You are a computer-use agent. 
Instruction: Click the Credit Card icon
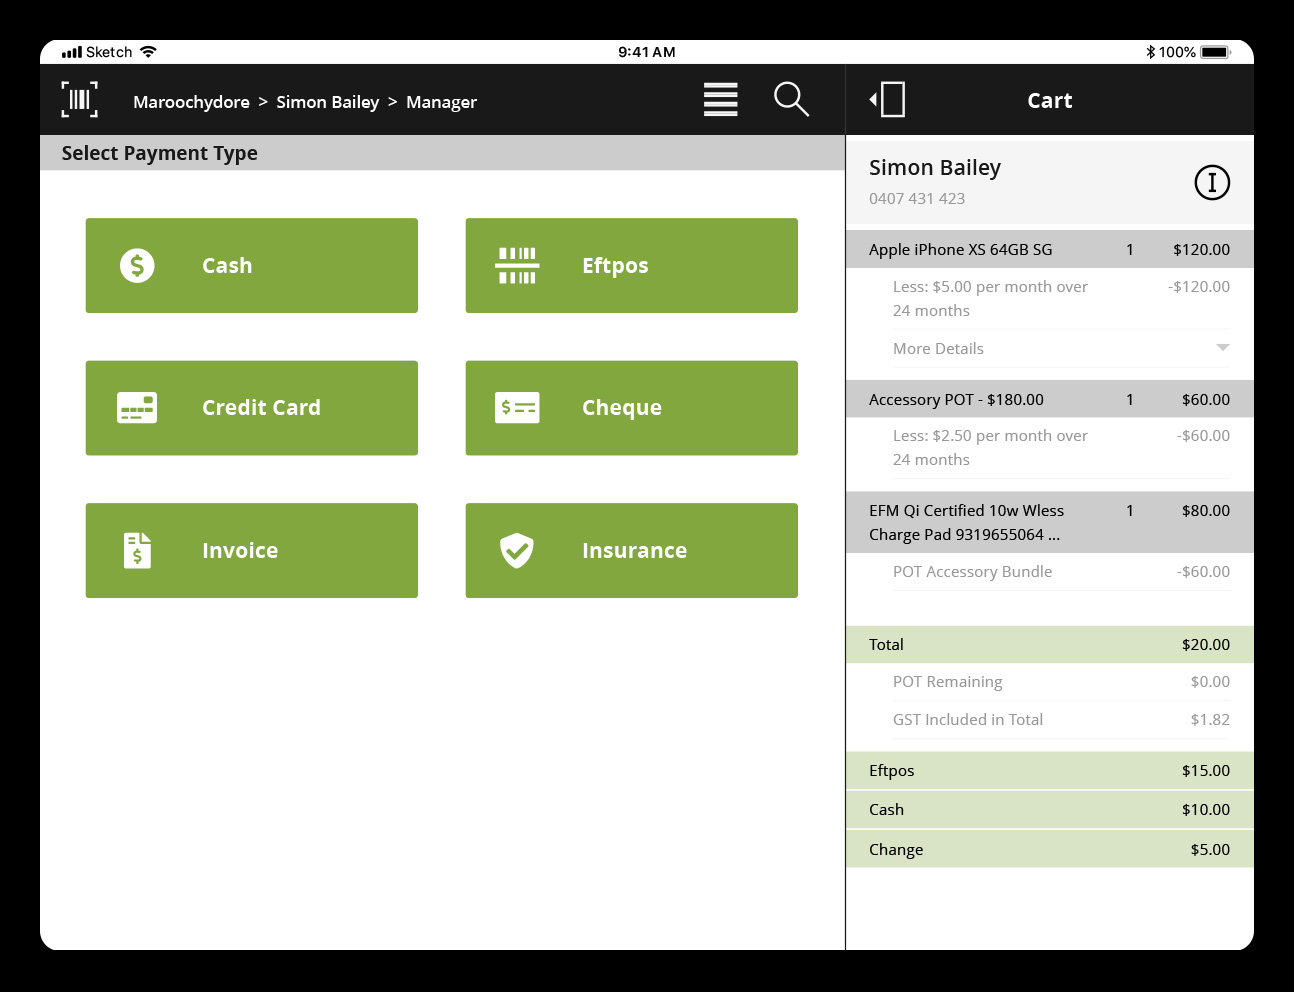[x=137, y=408]
